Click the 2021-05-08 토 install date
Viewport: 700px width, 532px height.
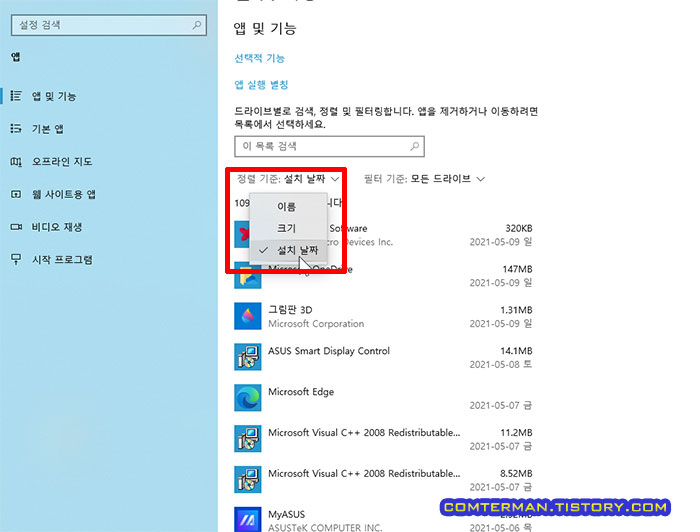[x=500, y=364]
